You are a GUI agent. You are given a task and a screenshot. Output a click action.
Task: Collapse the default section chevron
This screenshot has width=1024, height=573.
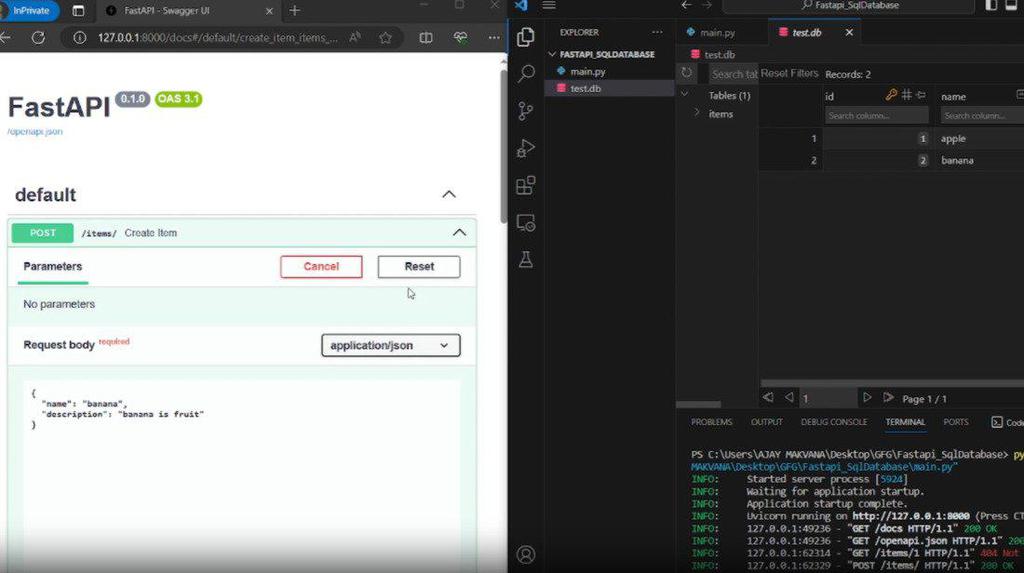[449, 195]
